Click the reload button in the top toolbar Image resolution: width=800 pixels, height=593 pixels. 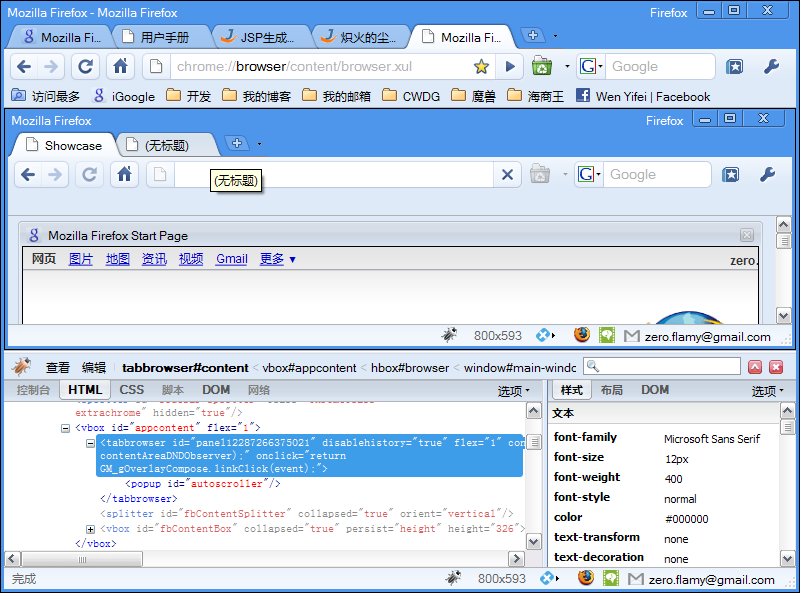[x=86, y=67]
